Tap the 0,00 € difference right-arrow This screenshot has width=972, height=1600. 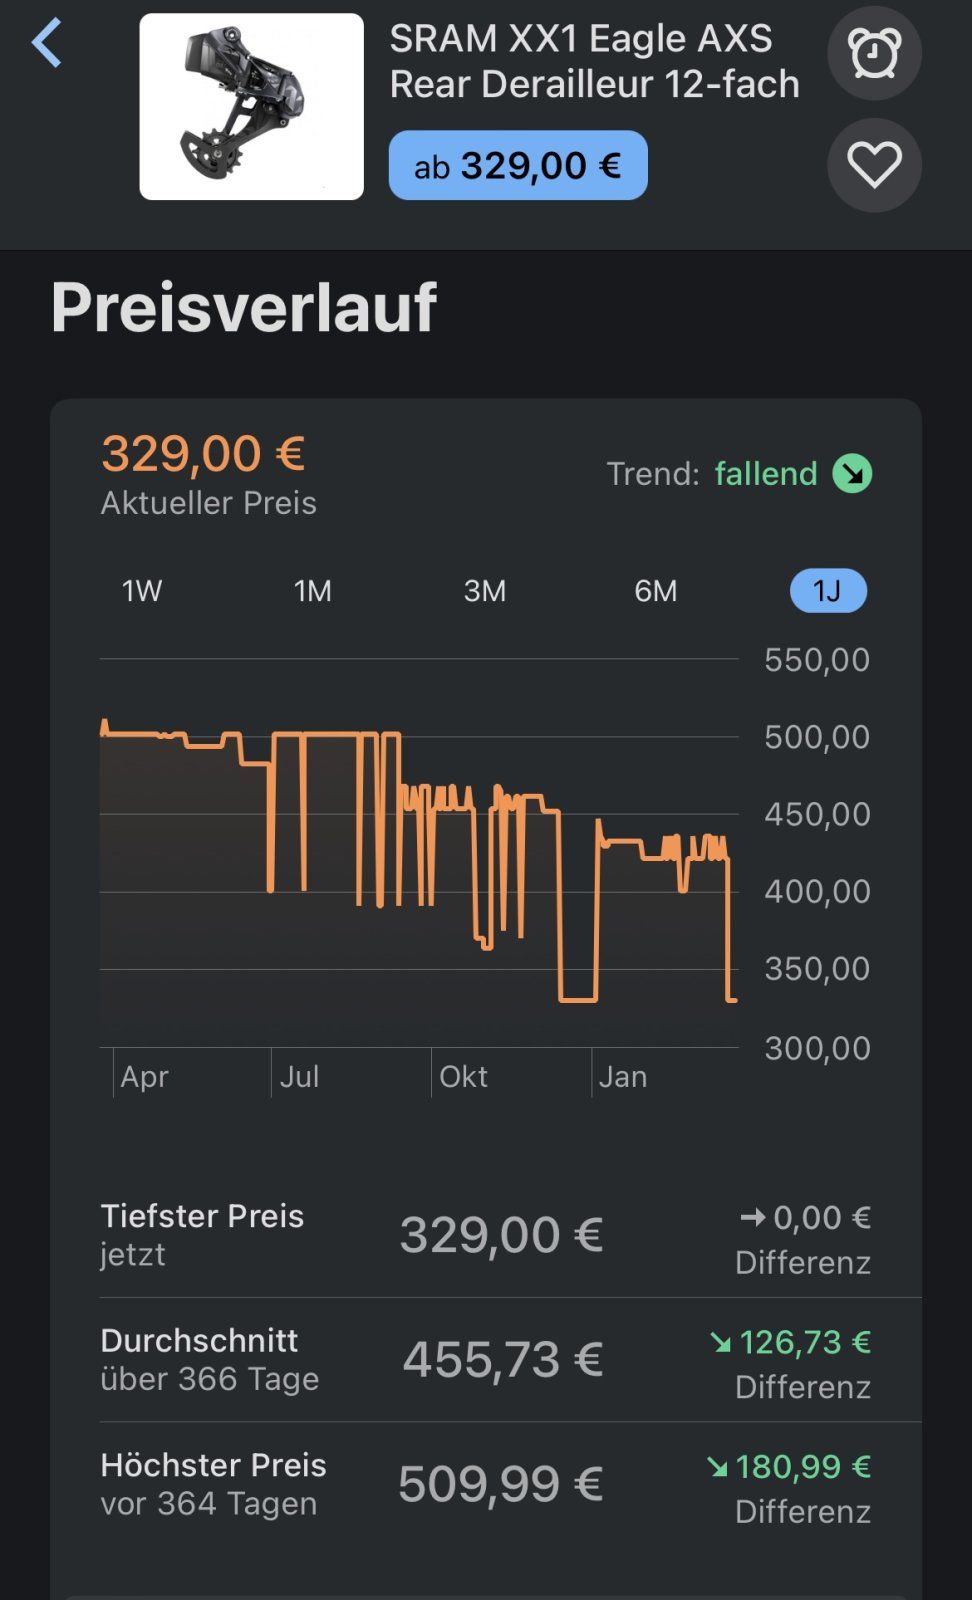752,1217
